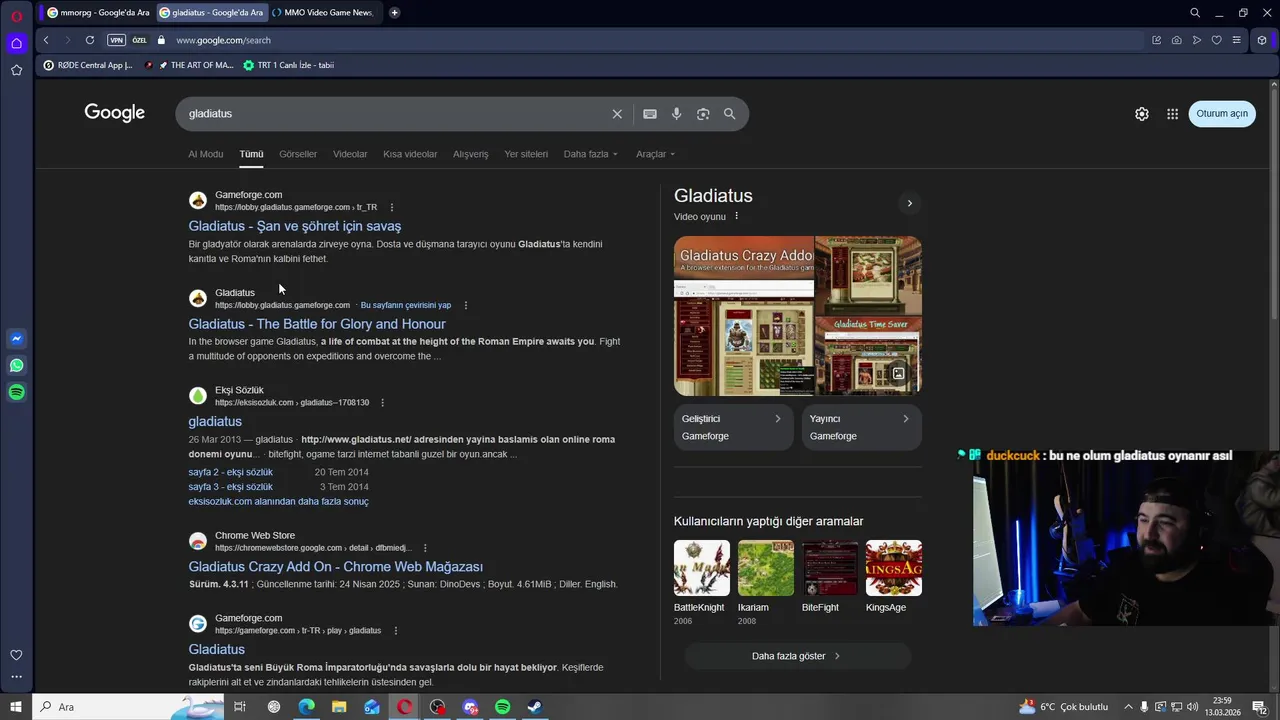The image size is (1280, 720).
Task: Open Gladiatus - Şan ve şöhret için savaş result
Action: pyautogui.click(x=295, y=226)
